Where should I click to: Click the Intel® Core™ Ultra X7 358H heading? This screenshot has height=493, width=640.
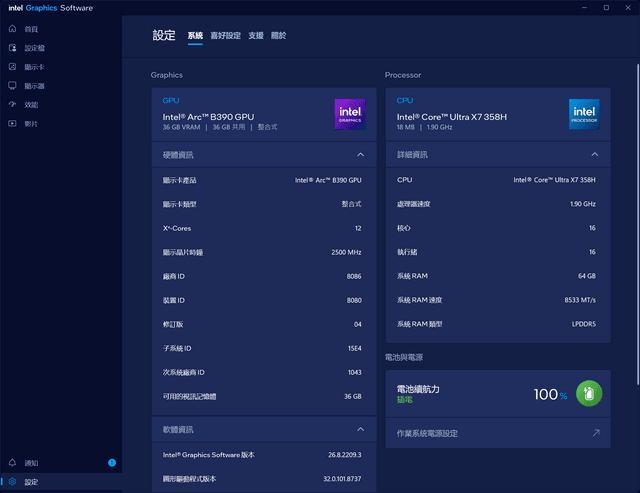point(451,117)
